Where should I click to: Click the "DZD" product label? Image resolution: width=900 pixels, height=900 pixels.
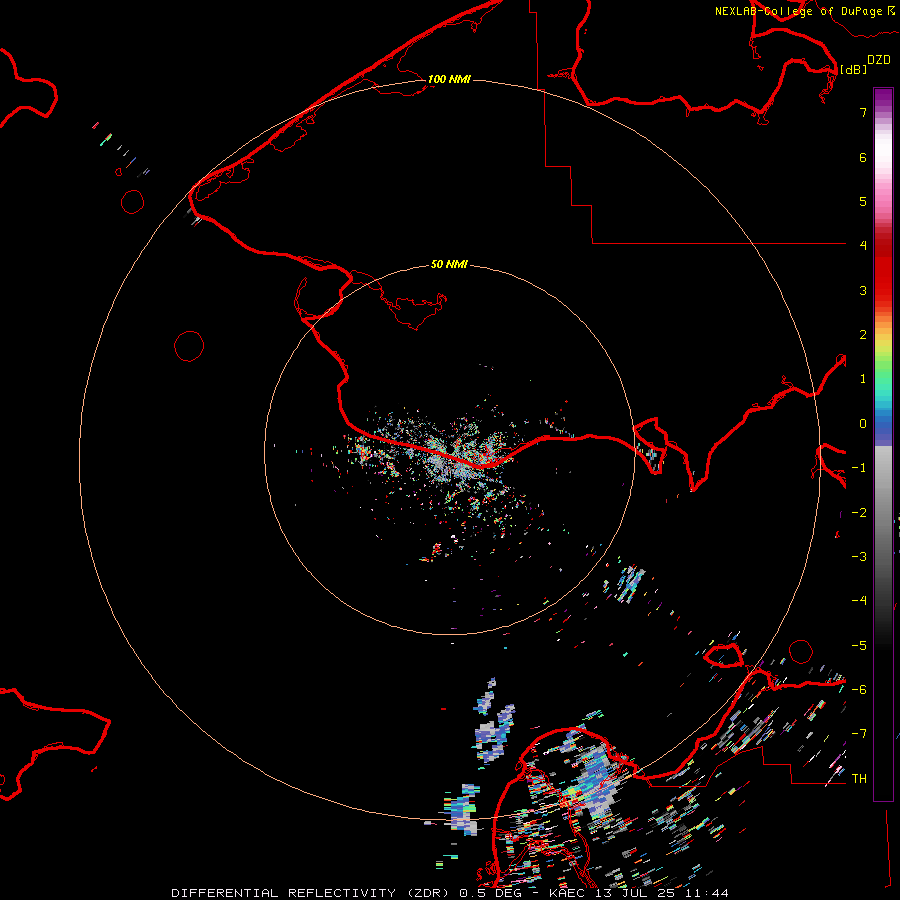pyautogui.click(x=879, y=60)
